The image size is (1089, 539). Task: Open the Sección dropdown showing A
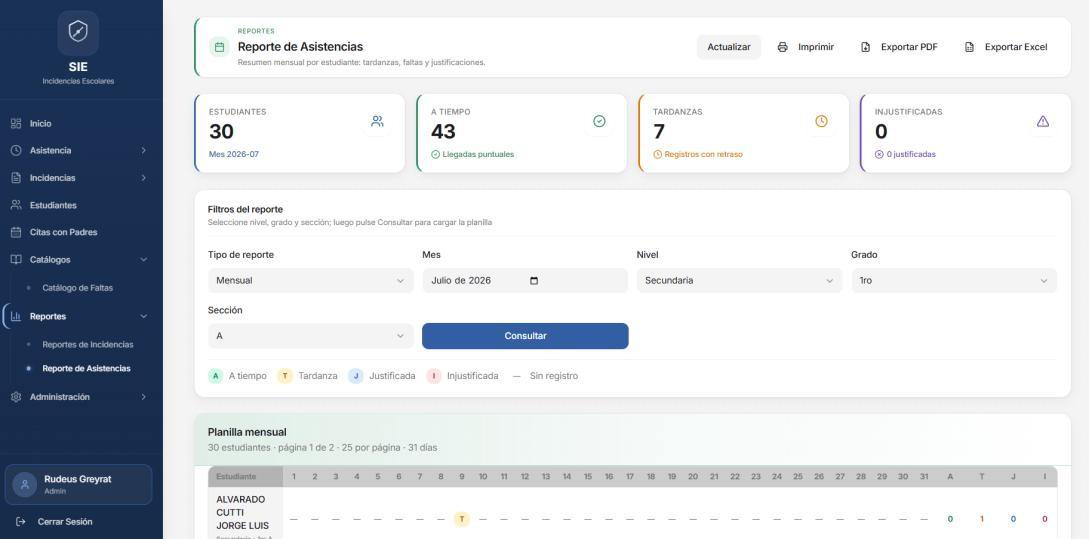pos(310,336)
